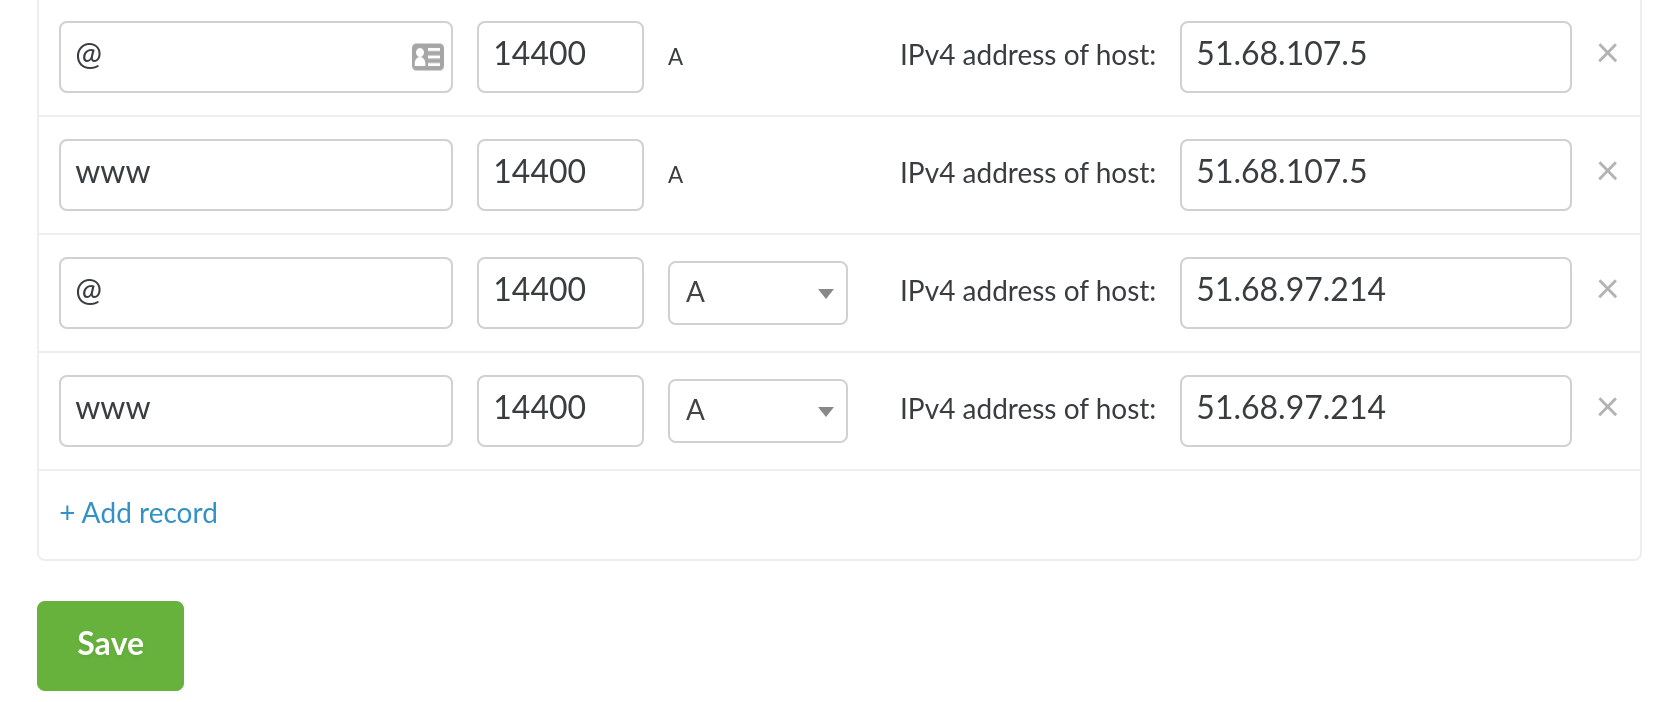The image size is (1674, 702).
Task: Edit www host field for the 51.68.107.5 record
Action: (255, 175)
